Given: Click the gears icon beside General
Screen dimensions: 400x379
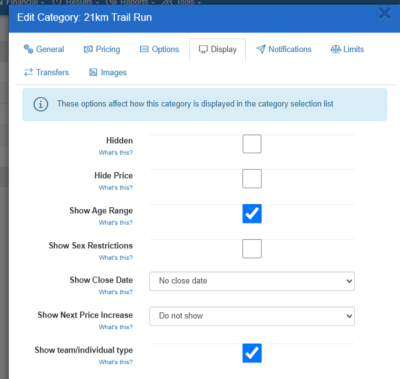Looking at the screenshot, I should click(28, 49).
